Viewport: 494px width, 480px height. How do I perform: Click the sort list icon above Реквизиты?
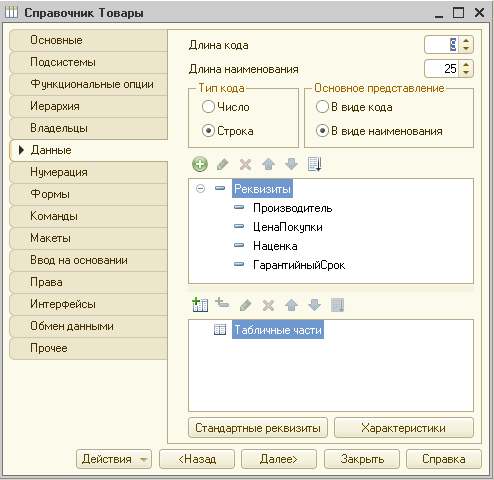315,164
